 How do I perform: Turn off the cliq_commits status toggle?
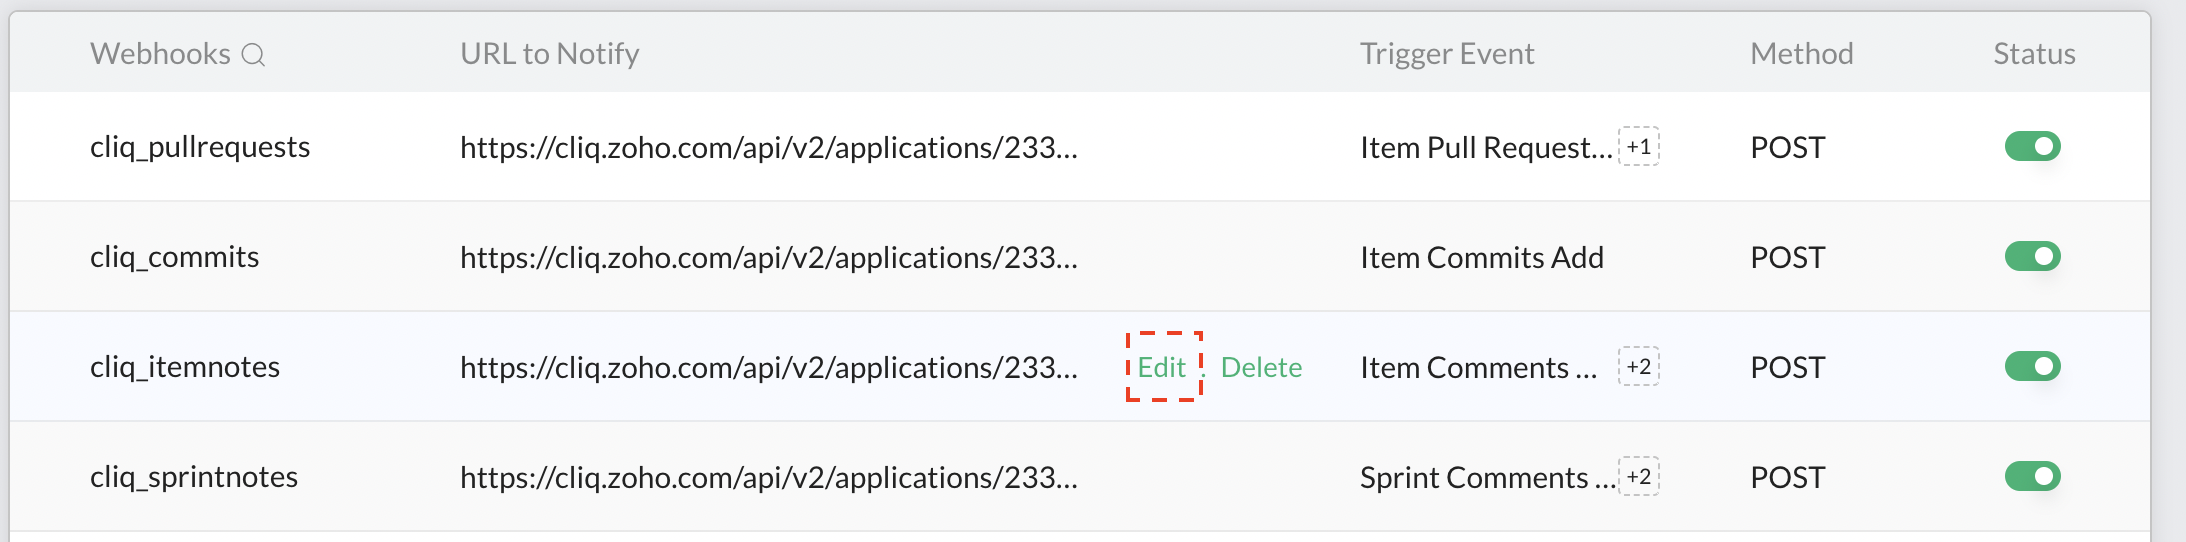point(2032,256)
